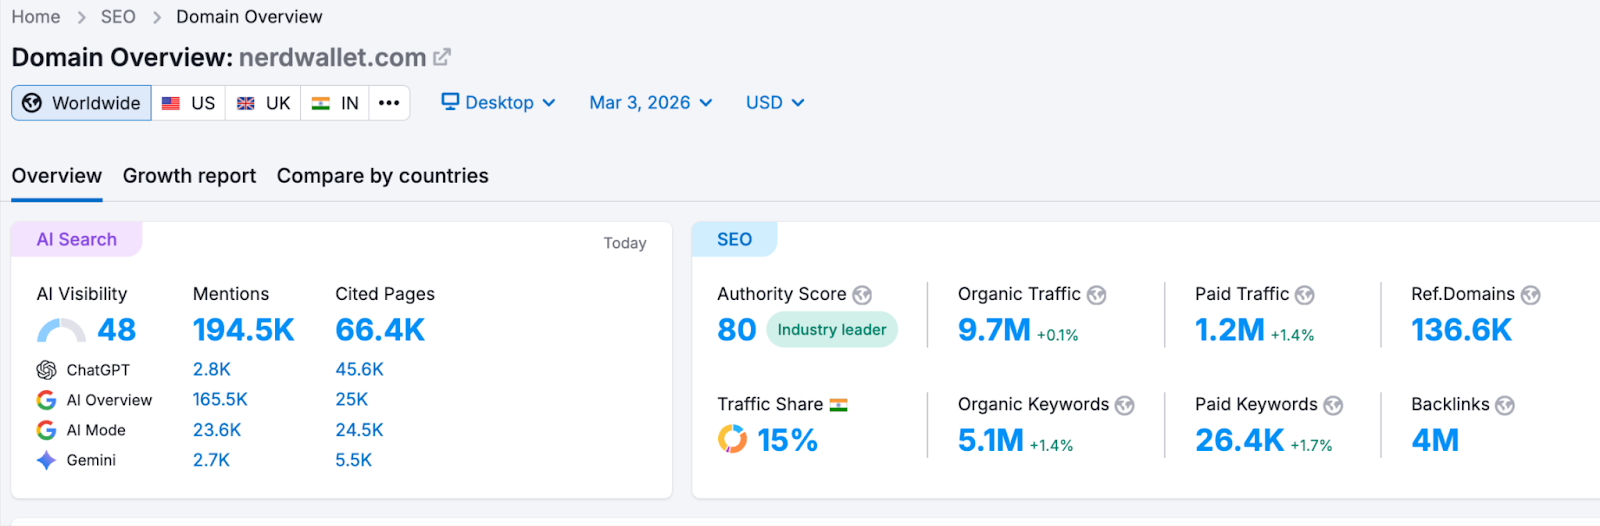Open the Mar 3, 2026 date dropdown
1600x526 pixels.
pos(650,103)
